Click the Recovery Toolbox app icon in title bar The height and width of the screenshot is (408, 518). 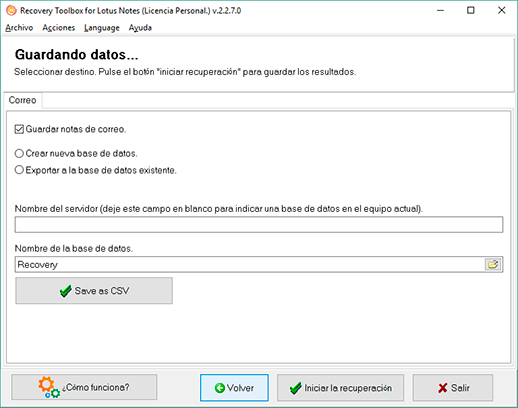[11, 10]
